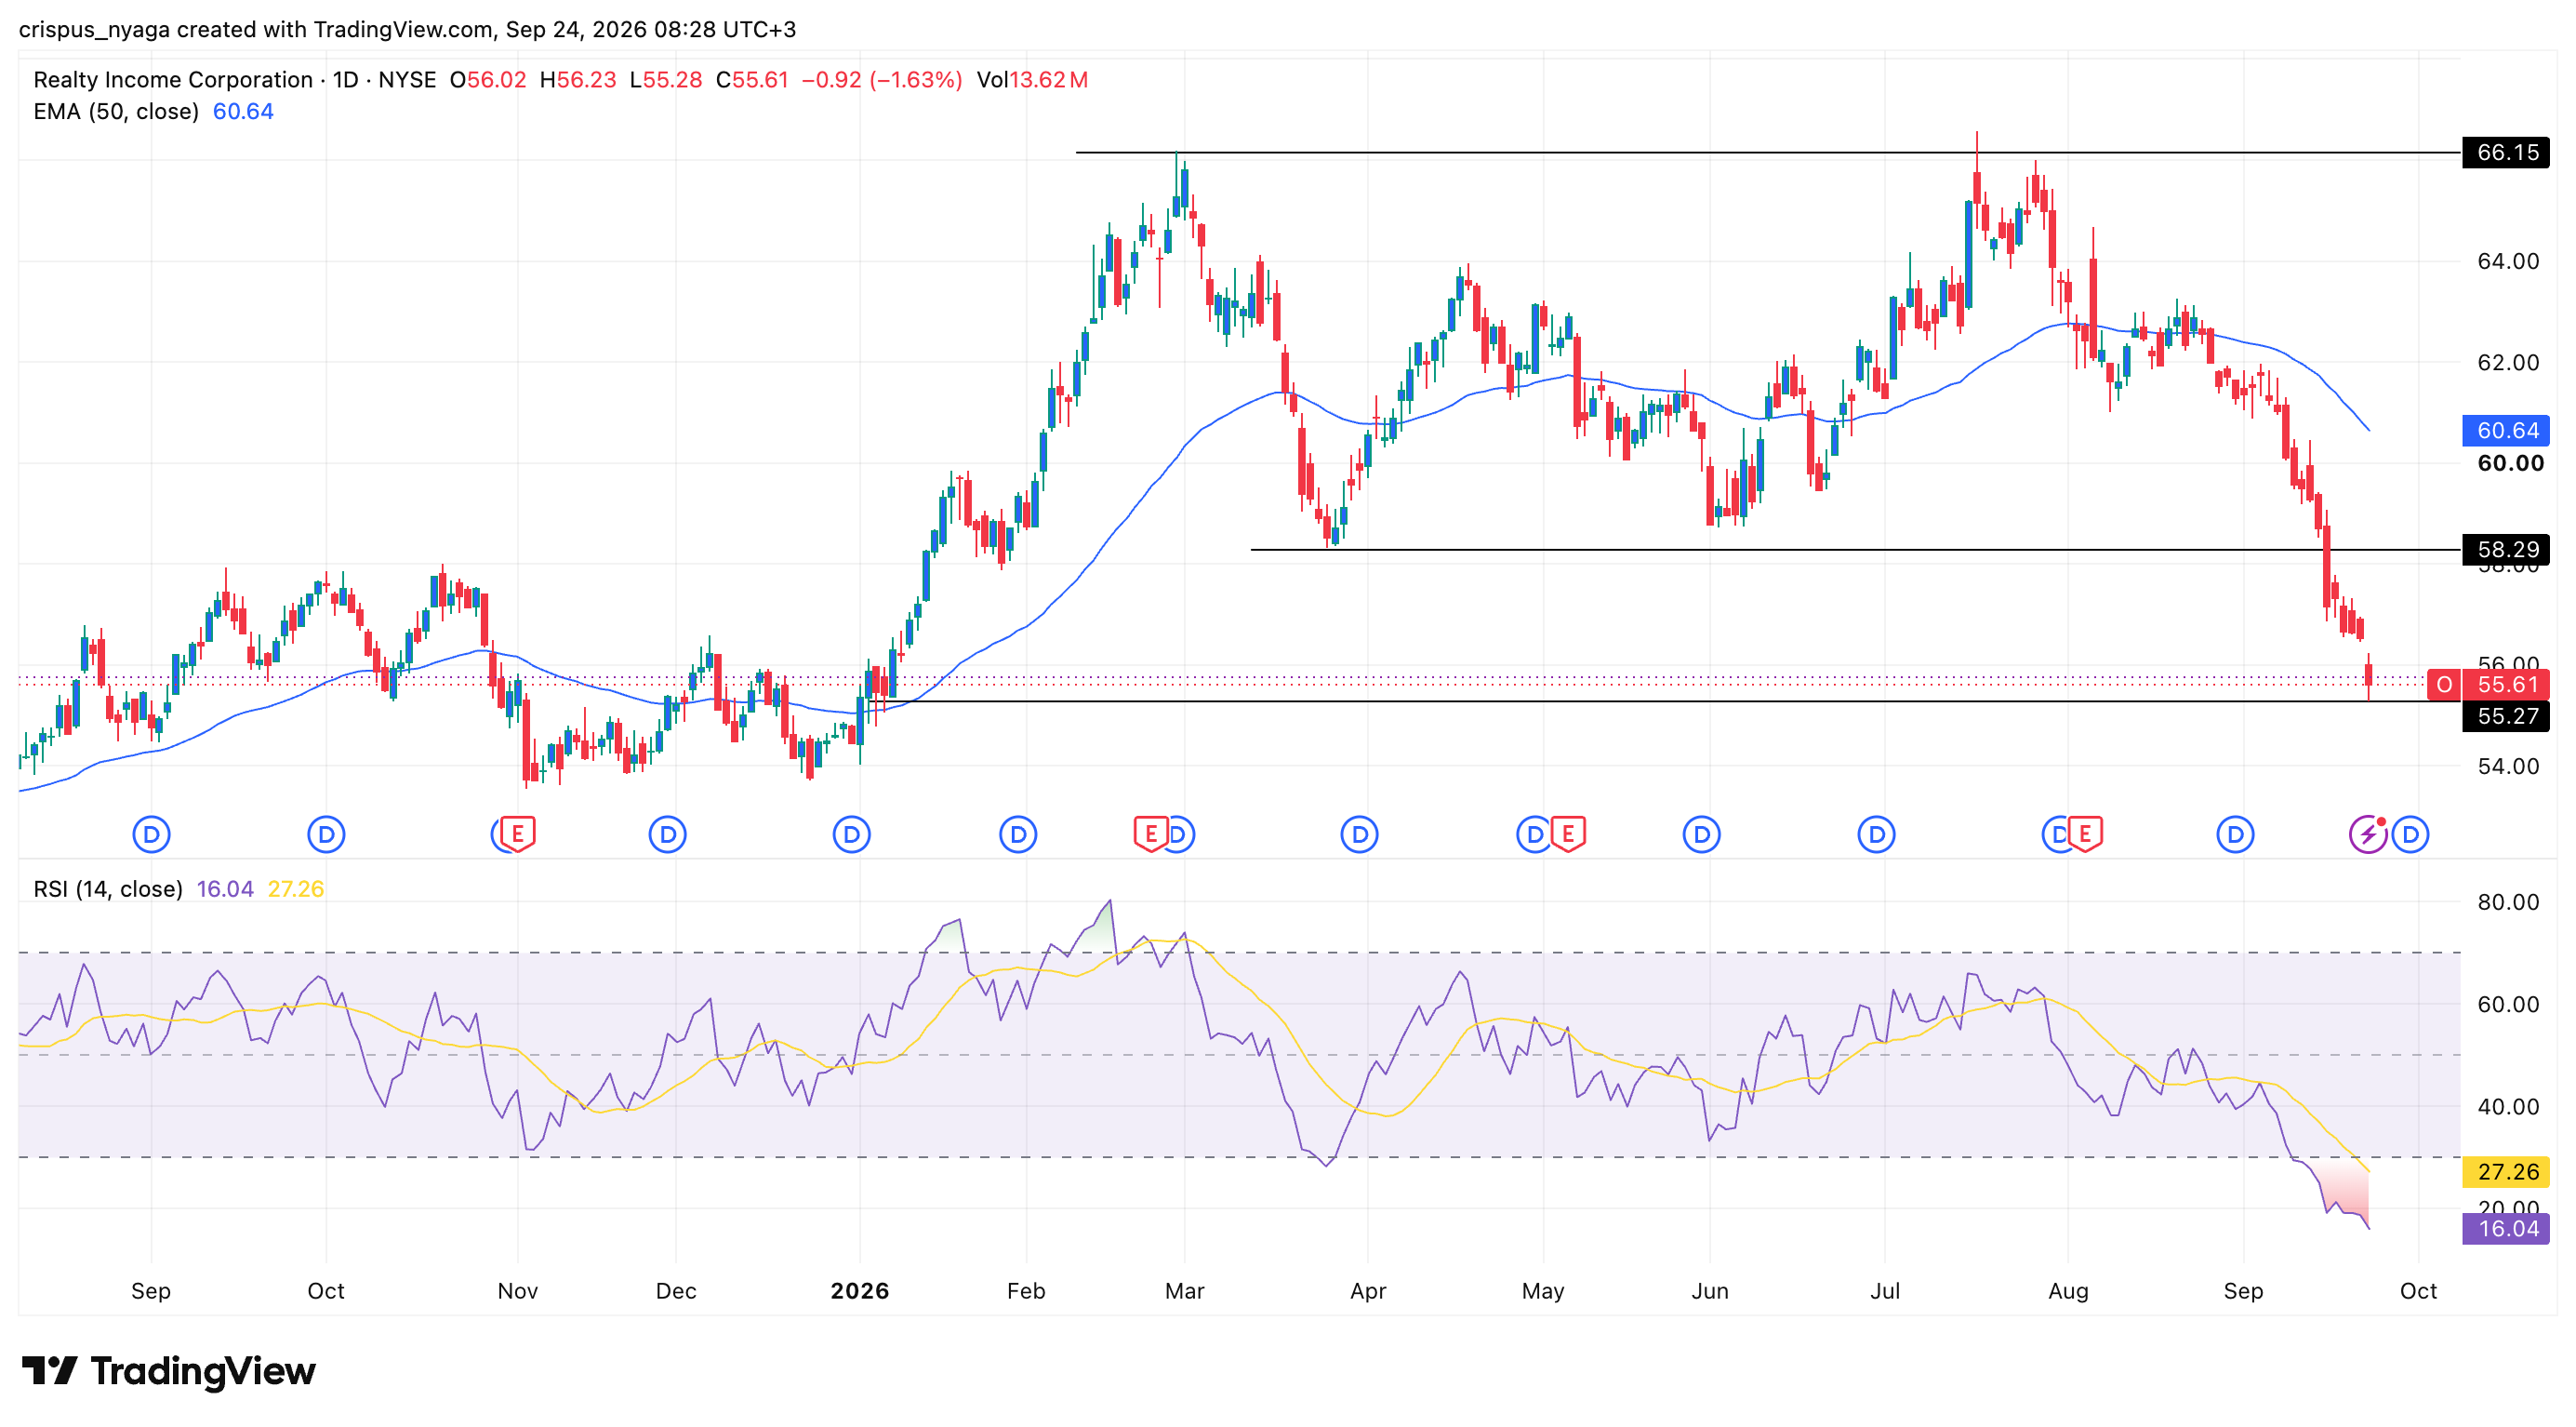Click the high value H56.23
The height and width of the screenshot is (1427, 2576).
pyautogui.click(x=578, y=80)
